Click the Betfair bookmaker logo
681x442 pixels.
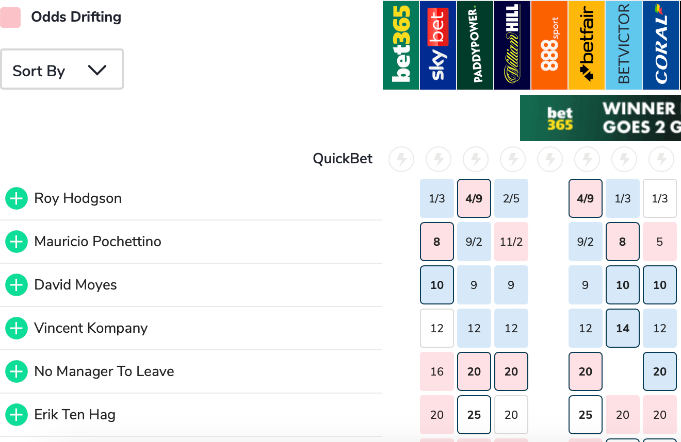(586, 45)
